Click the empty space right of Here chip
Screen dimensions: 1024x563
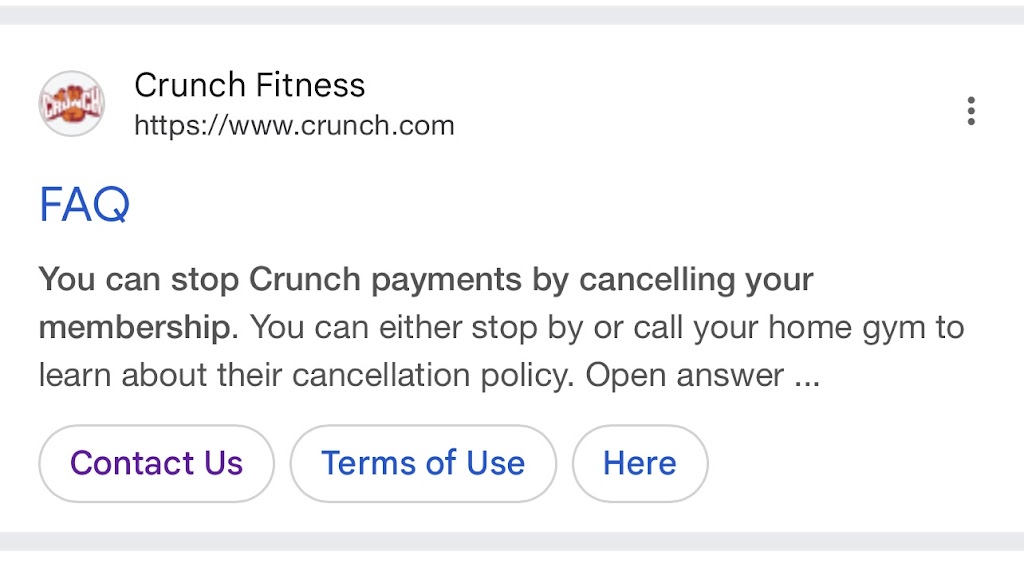pos(860,463)
